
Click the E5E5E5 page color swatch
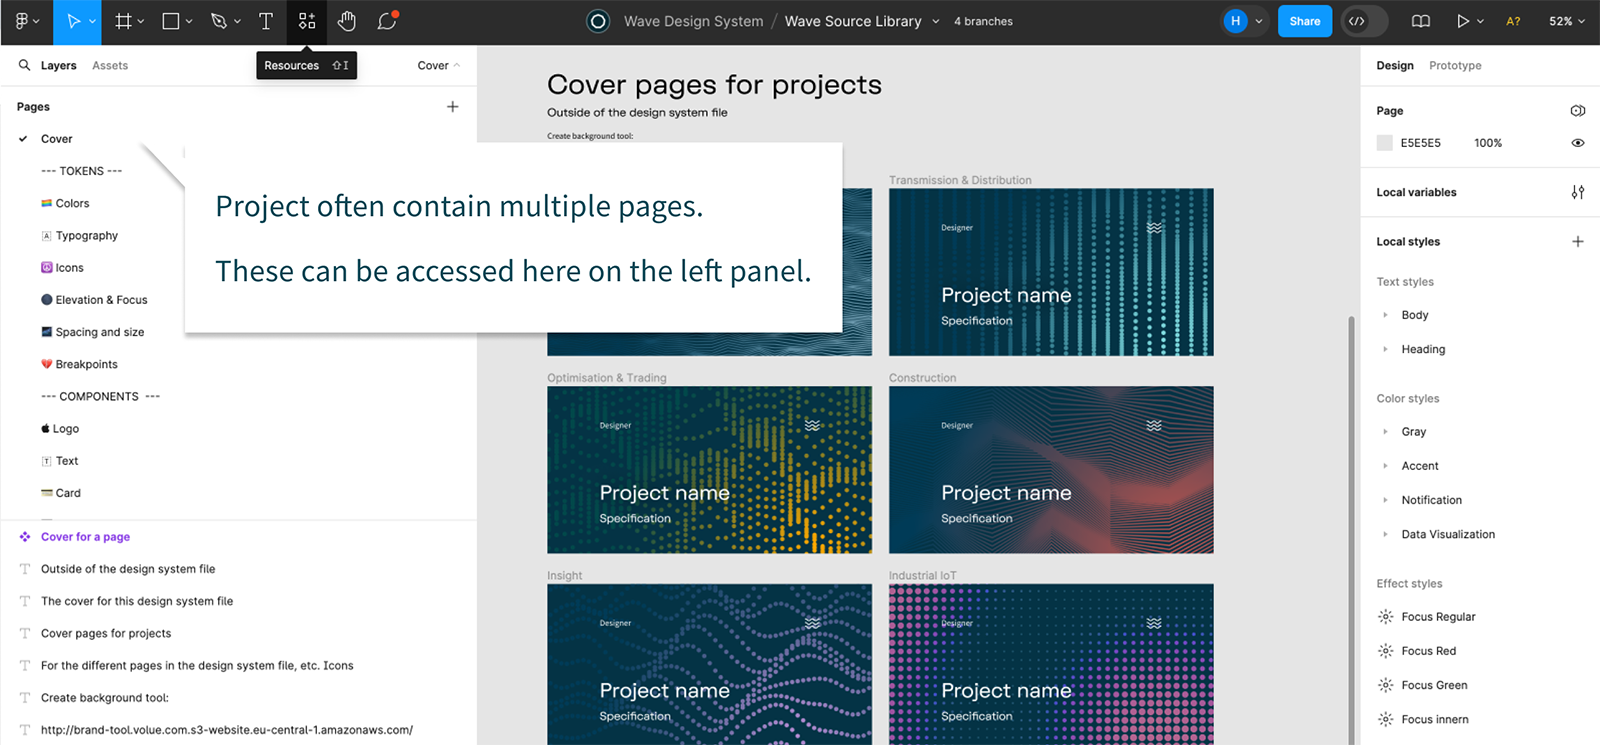(1384, 143)
